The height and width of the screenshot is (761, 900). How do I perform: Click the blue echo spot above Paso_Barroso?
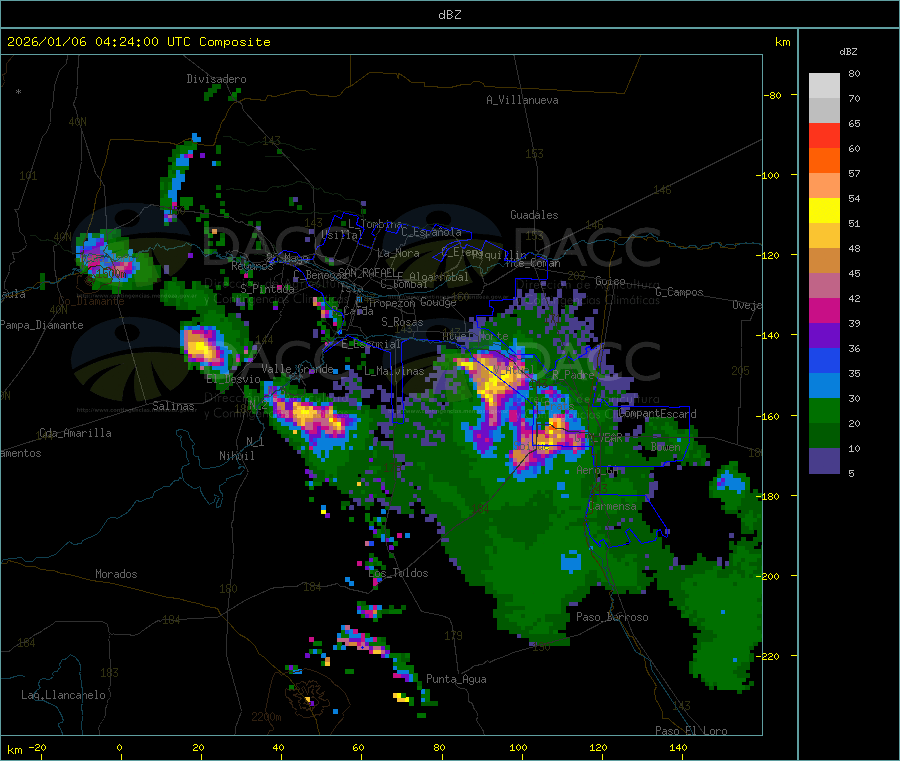571,561
